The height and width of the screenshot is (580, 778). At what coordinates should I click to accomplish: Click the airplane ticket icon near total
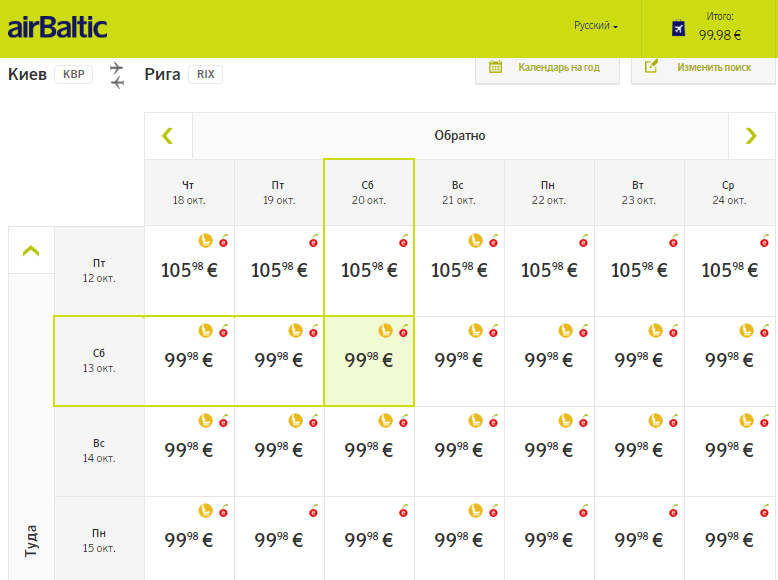point(679,29)
